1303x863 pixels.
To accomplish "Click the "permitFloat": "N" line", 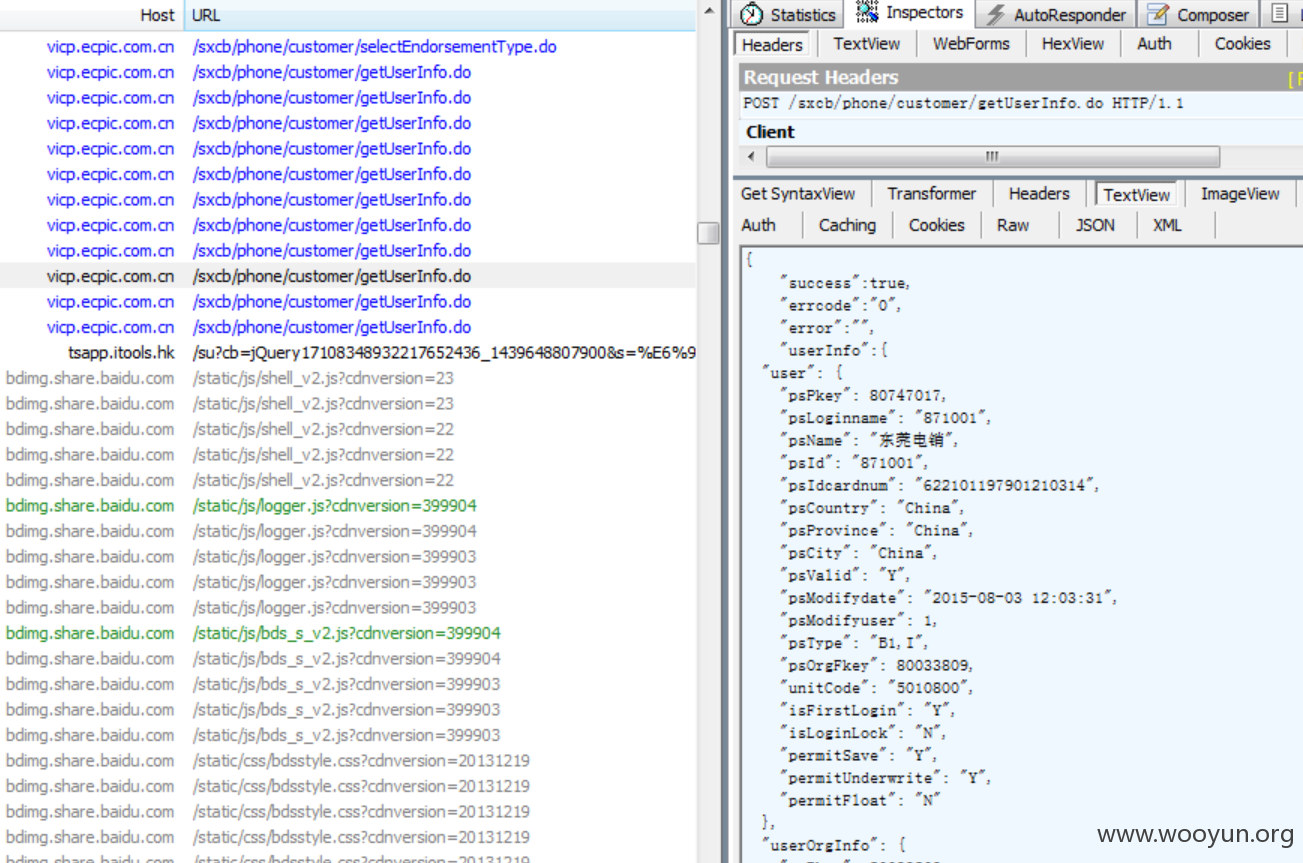I will click(860, 800).
